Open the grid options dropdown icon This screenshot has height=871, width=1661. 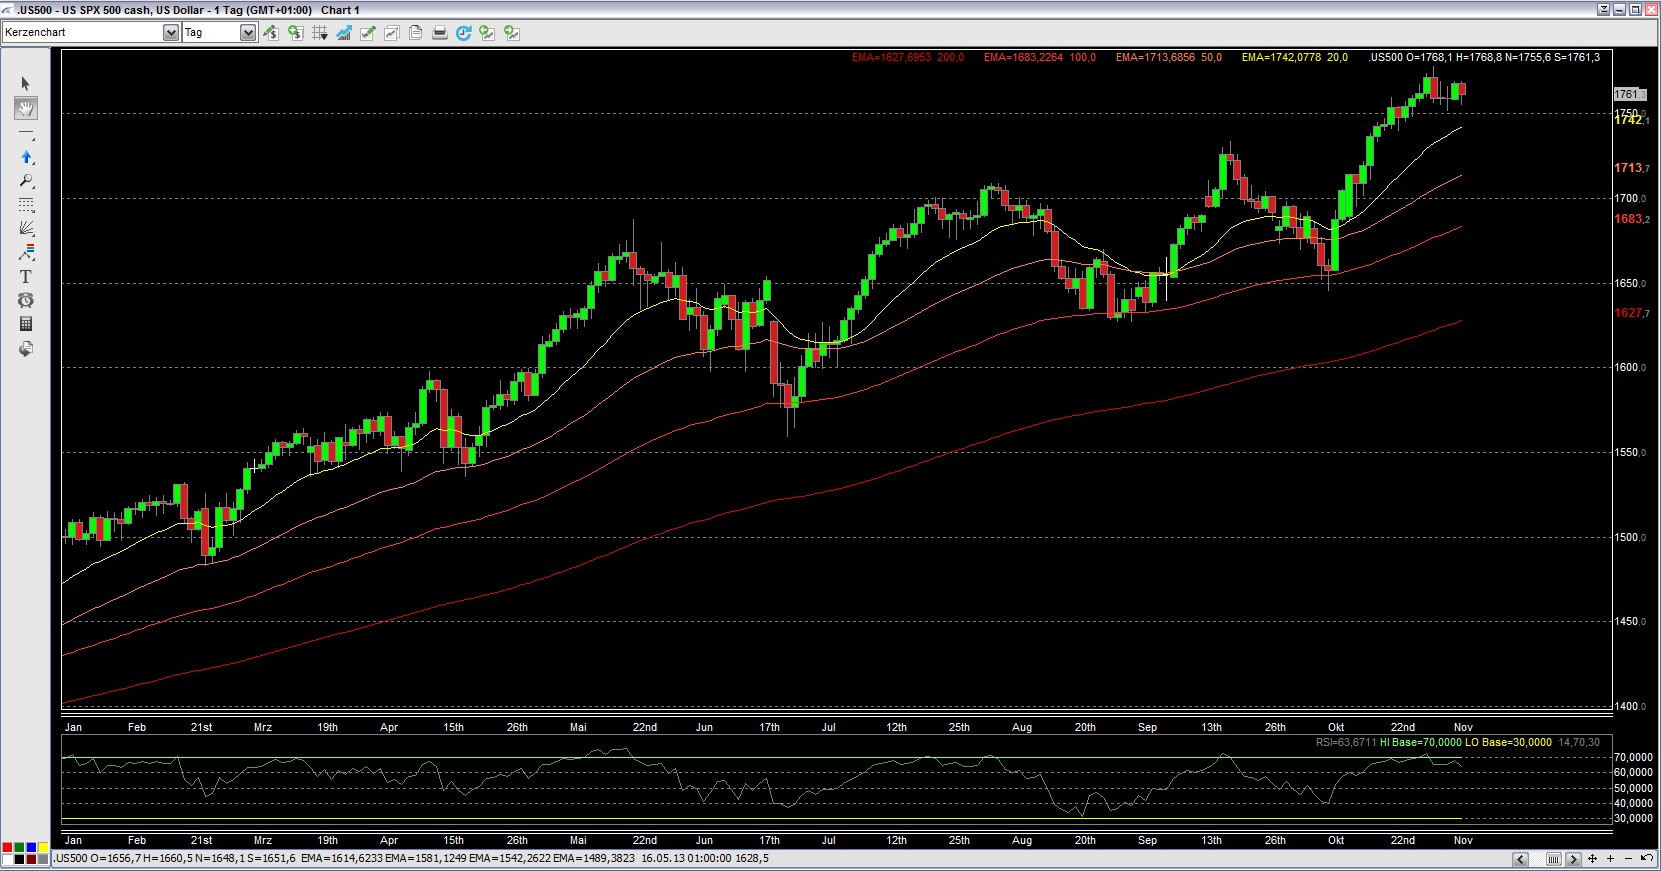pos(320,33)
